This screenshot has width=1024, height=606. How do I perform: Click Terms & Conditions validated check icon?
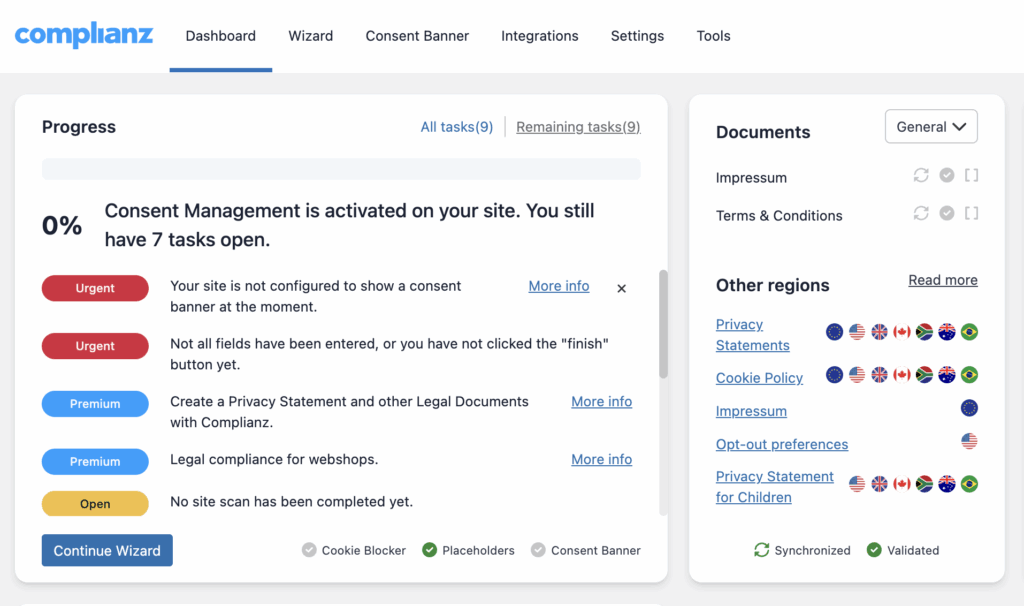pos(947,213)
